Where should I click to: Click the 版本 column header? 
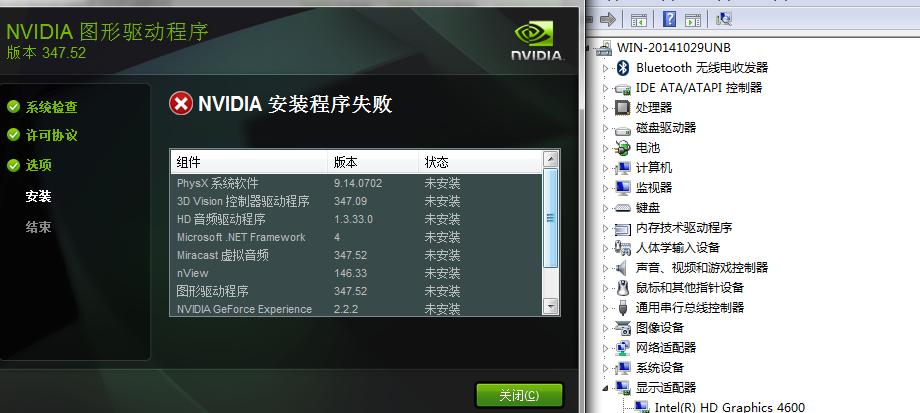click(373, 163)
